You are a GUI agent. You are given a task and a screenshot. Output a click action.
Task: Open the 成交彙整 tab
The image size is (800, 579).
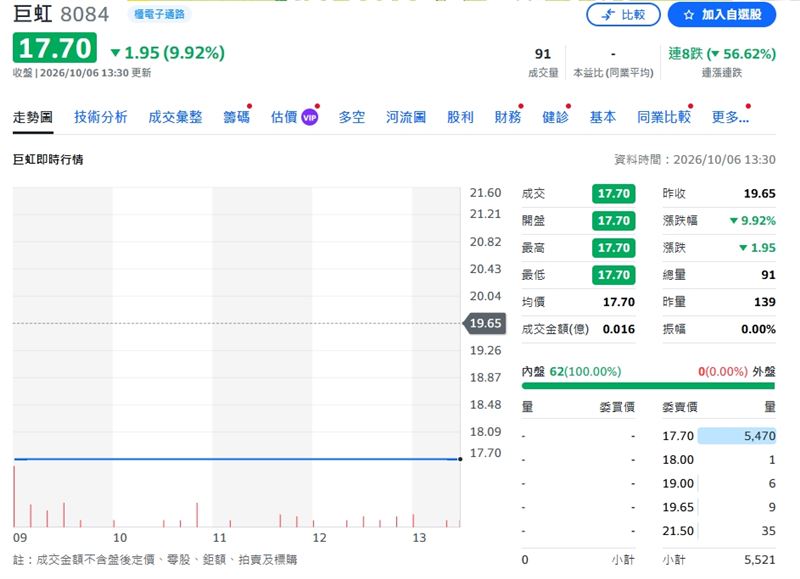(x=175, y=117)
